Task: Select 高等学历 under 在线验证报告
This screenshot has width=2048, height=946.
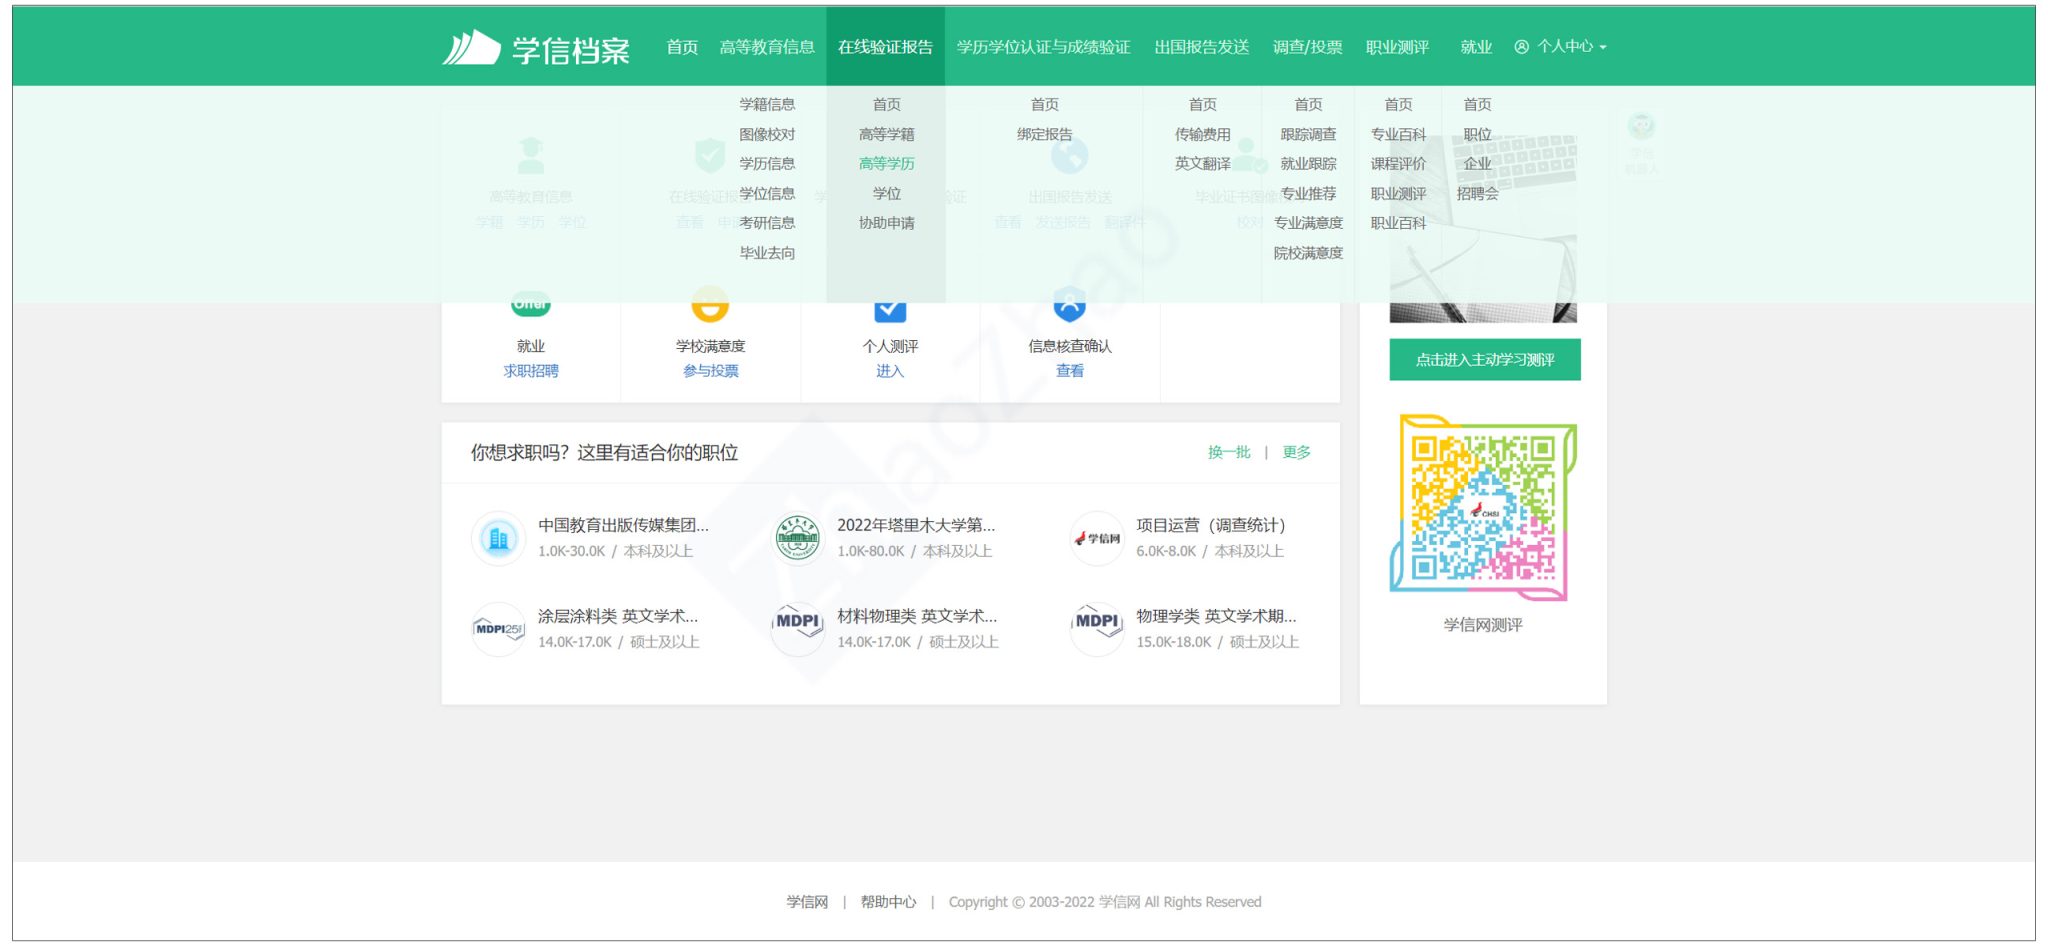Action: [888, 163]
